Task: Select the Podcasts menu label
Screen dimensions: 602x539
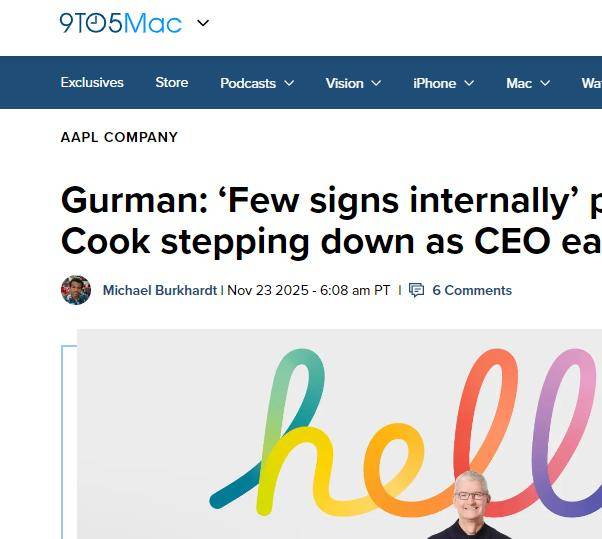Action: point(248,83)
